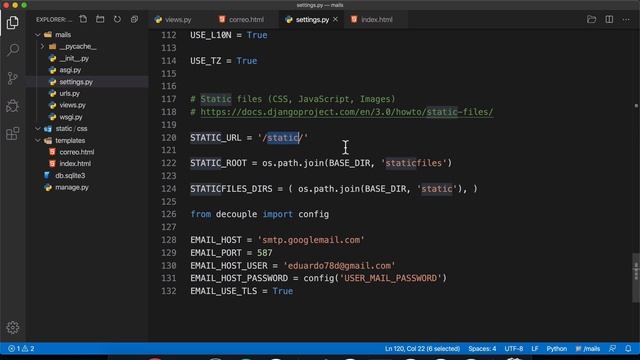Screen dimensions: 640x360
Task: Split the editor to the right
Action: [x=609, y=19]
